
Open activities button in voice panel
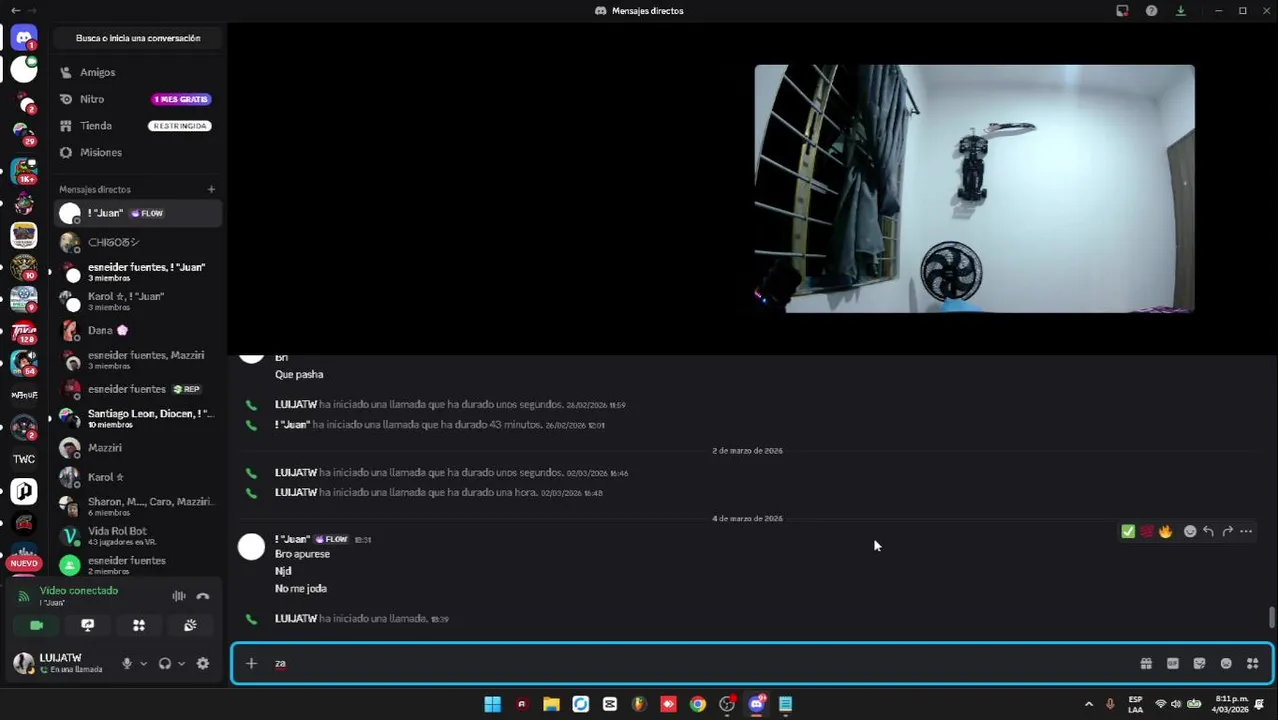click(x=139, y=625)
